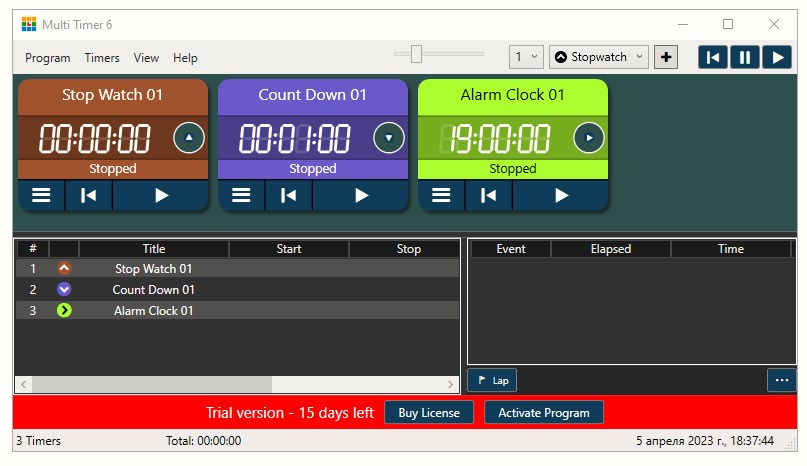Reset the Count Down 01 timer
This screenshot has width=807, height=466.
point(288,196)
